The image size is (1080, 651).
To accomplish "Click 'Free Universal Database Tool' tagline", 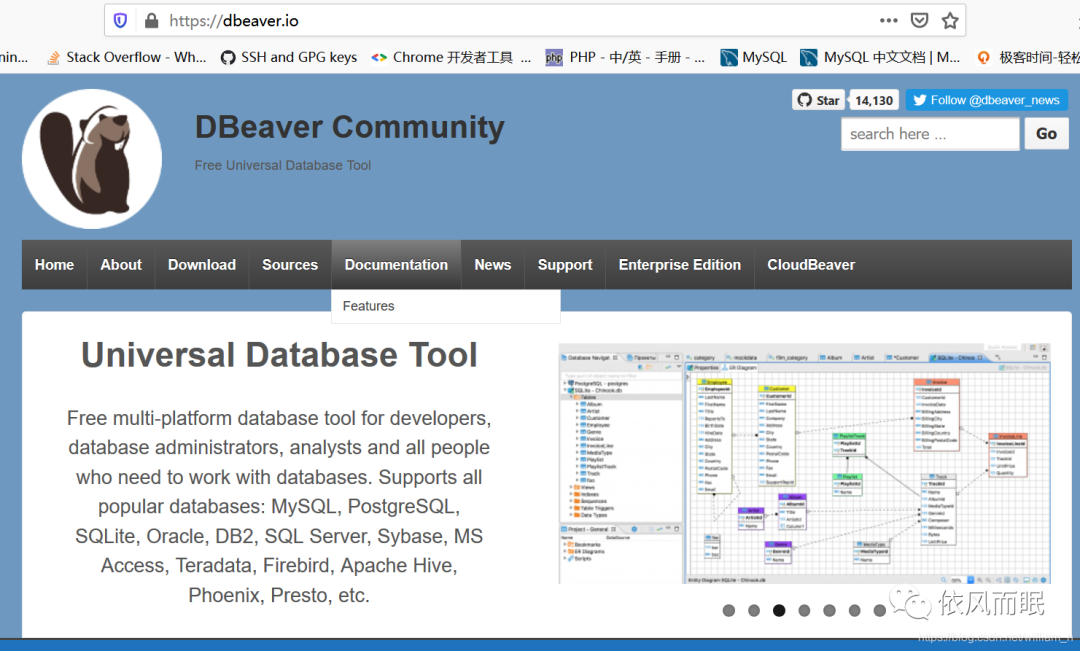I will coord(282,165).
